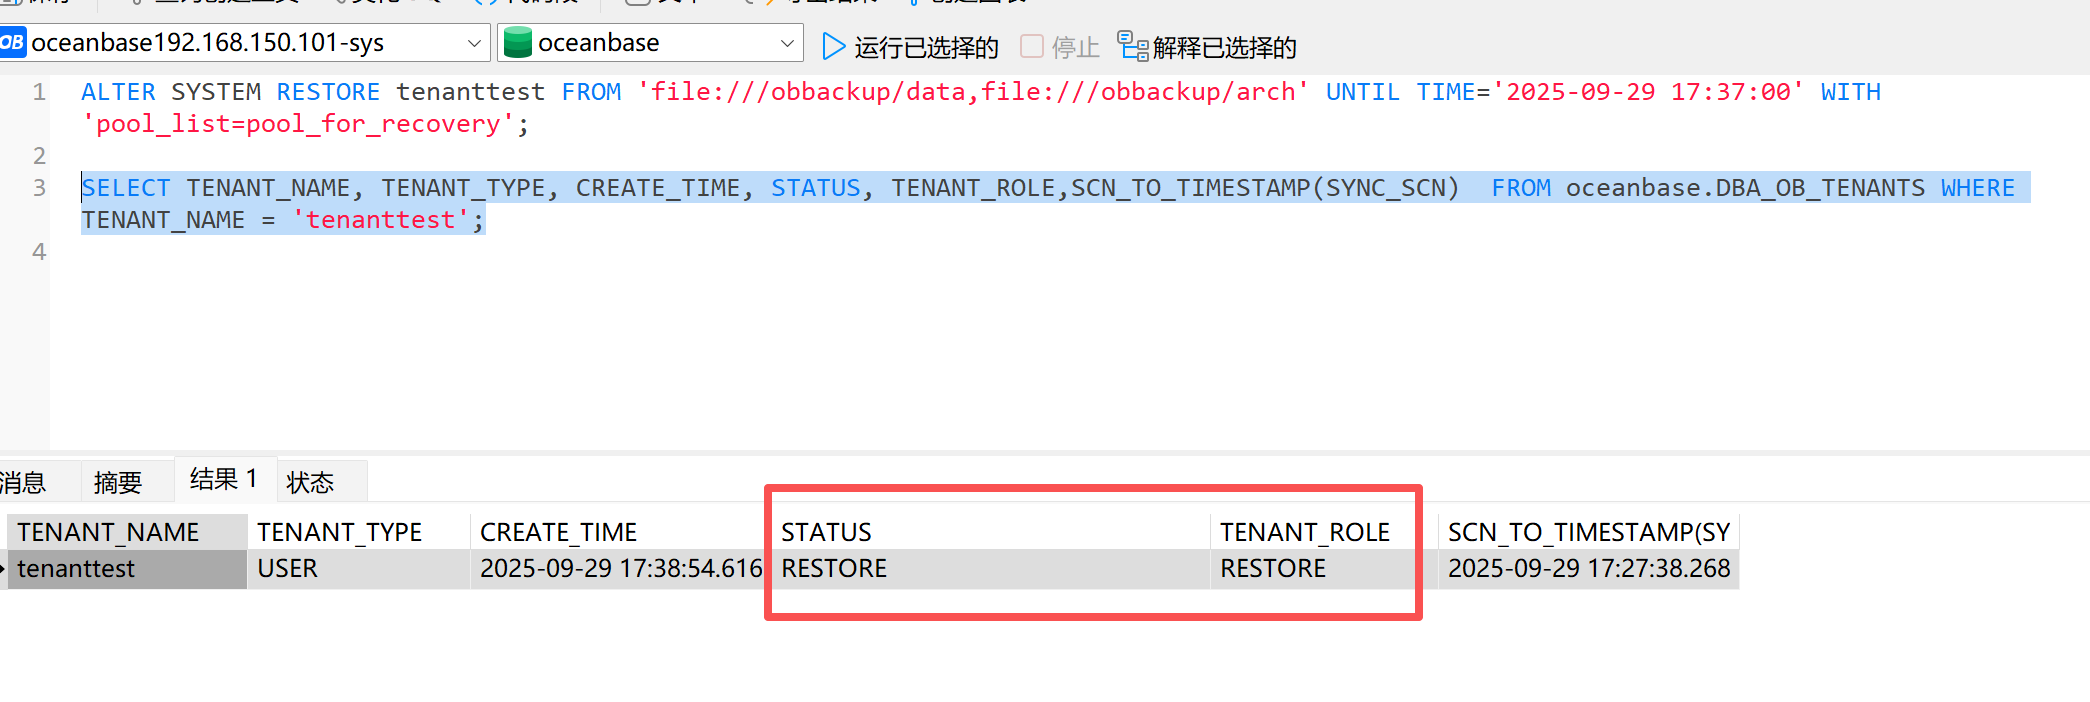The height and width of the screenshot is (702, 2090).
Task: Expand the connection dropdown arrow
Action: [474, 43]
